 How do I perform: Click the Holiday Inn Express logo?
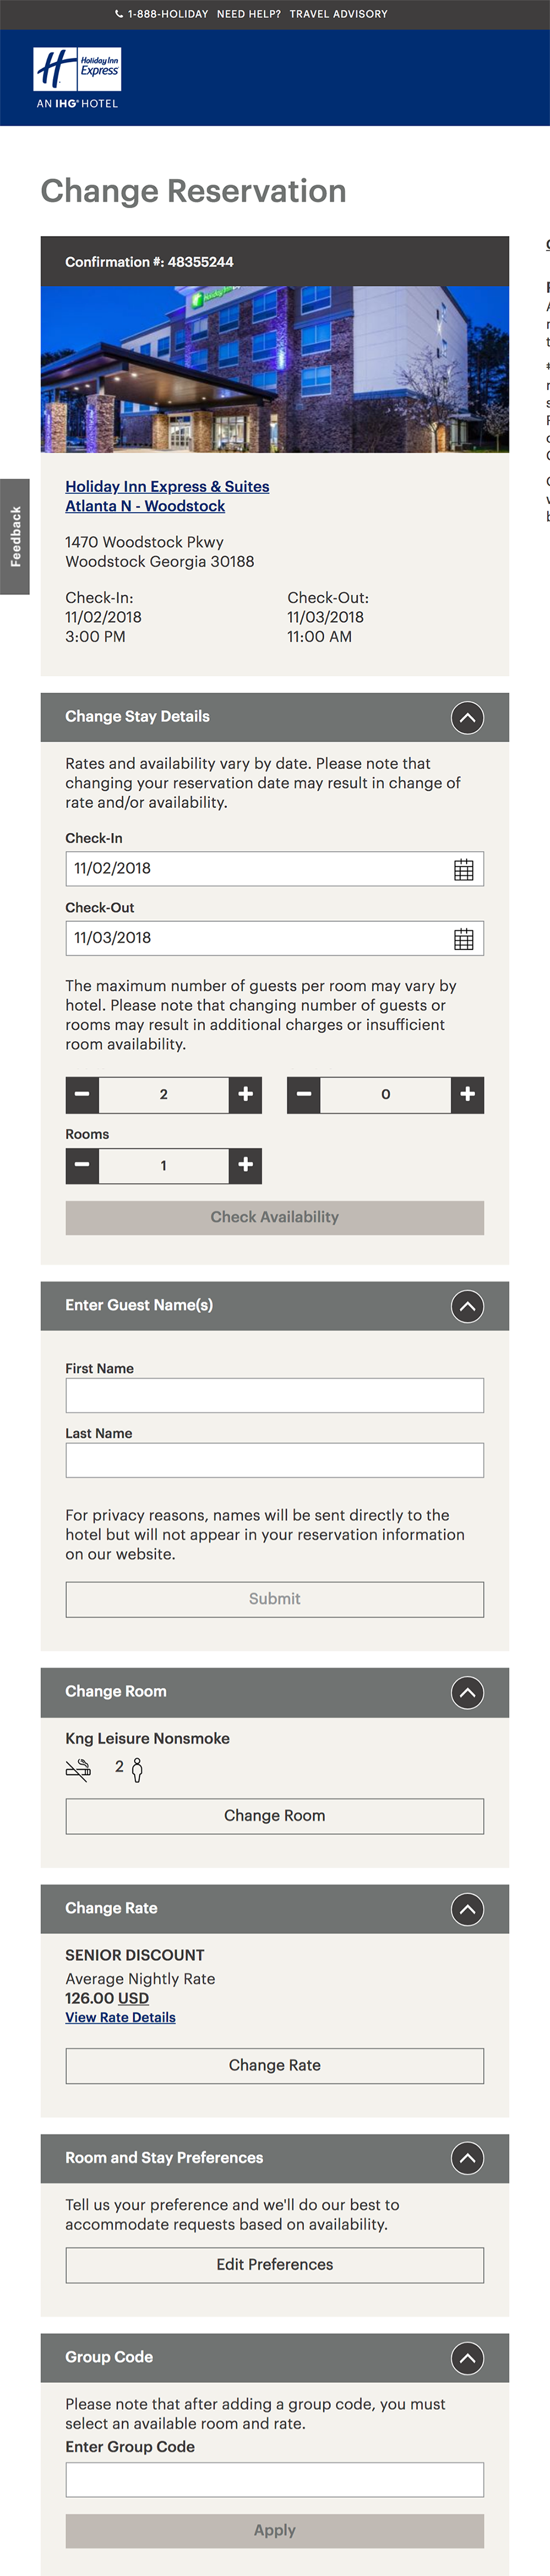click(x=77, y=77)
